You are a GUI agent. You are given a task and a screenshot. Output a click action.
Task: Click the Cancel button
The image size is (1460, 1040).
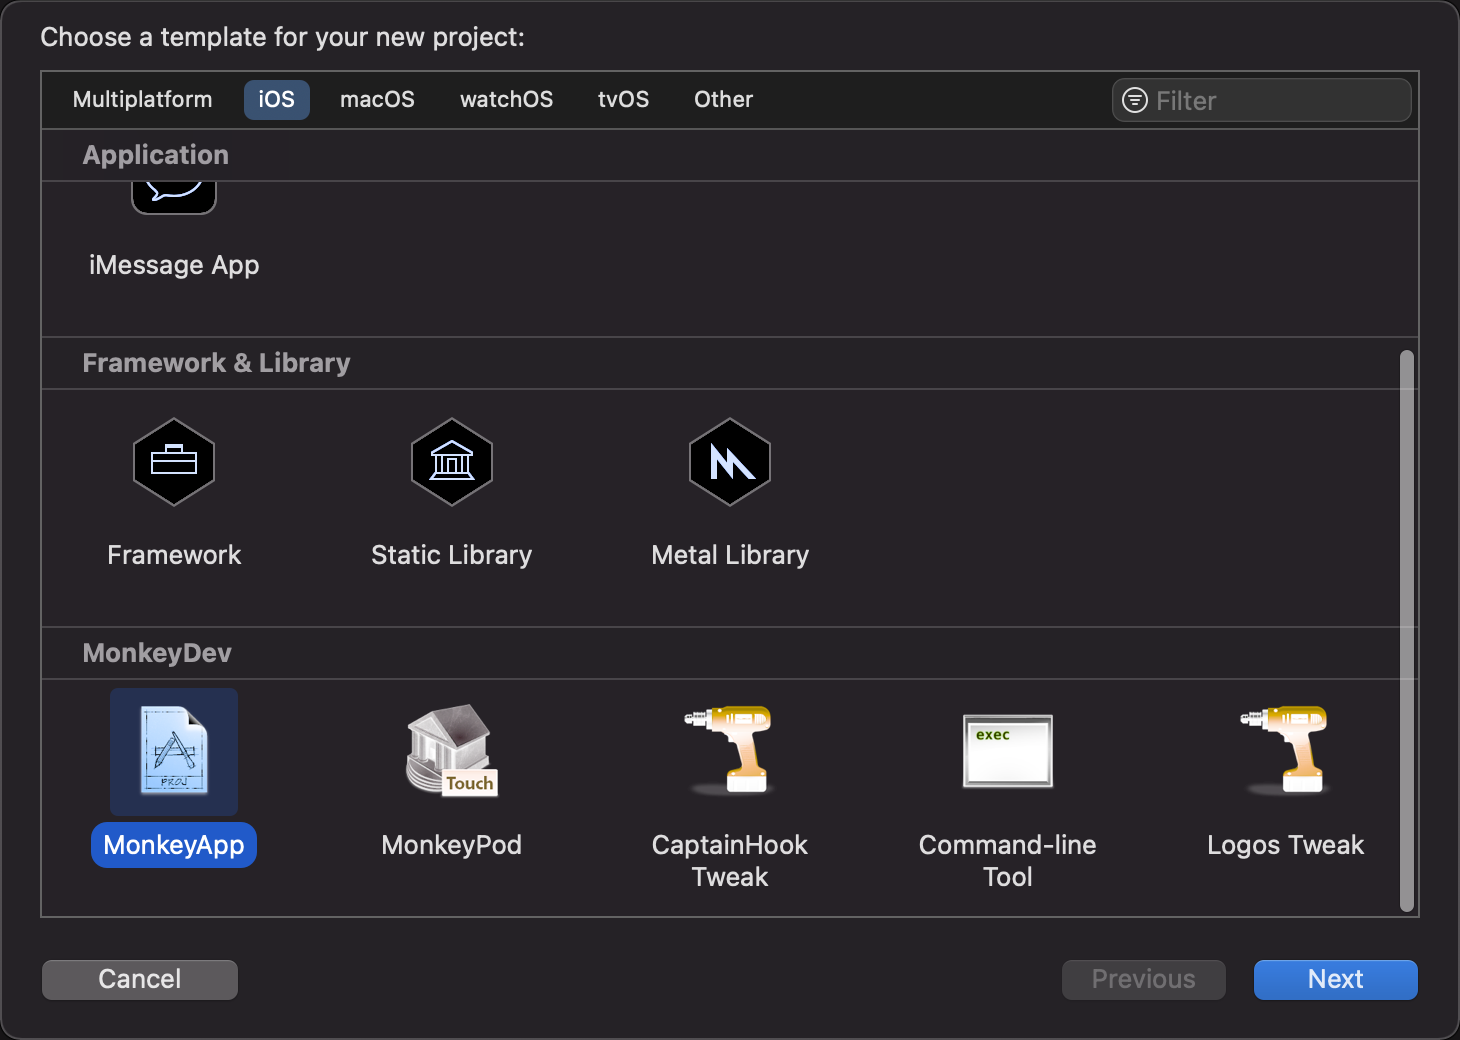tap(140, 979)
